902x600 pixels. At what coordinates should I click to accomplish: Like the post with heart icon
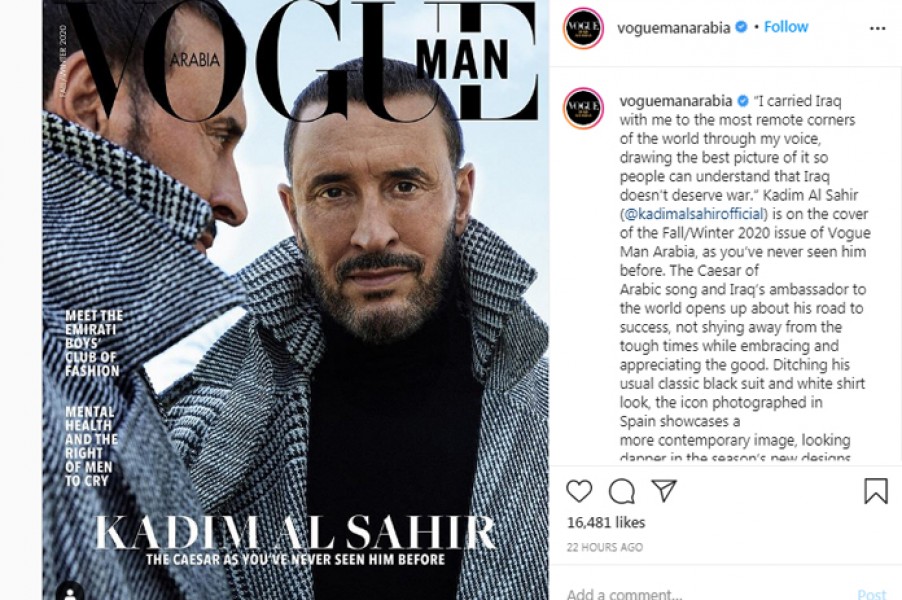(579, 491)
